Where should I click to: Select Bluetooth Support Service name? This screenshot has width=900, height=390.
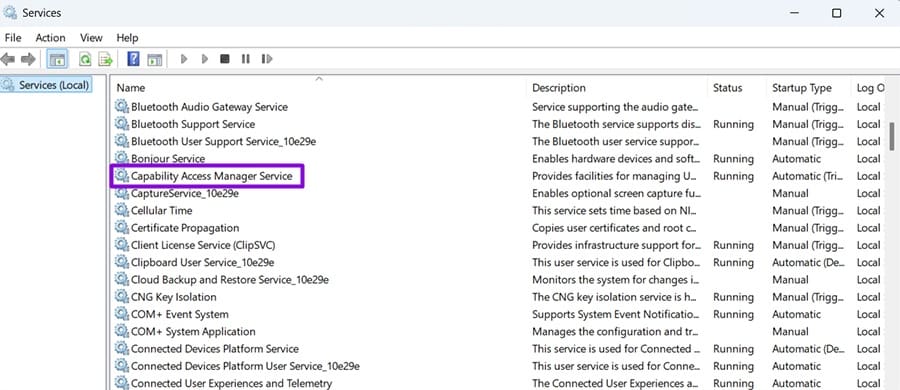[193, 124]
